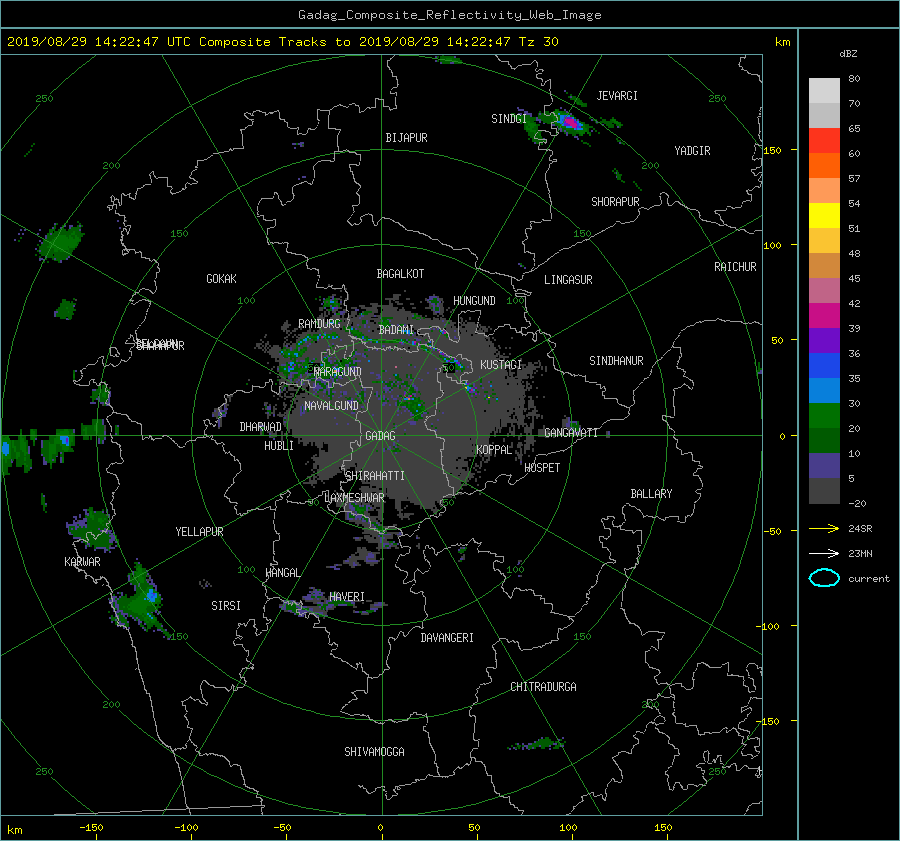Click the Gadag_Composite_Reflectivity_Web_Image title

coord(449,15)
